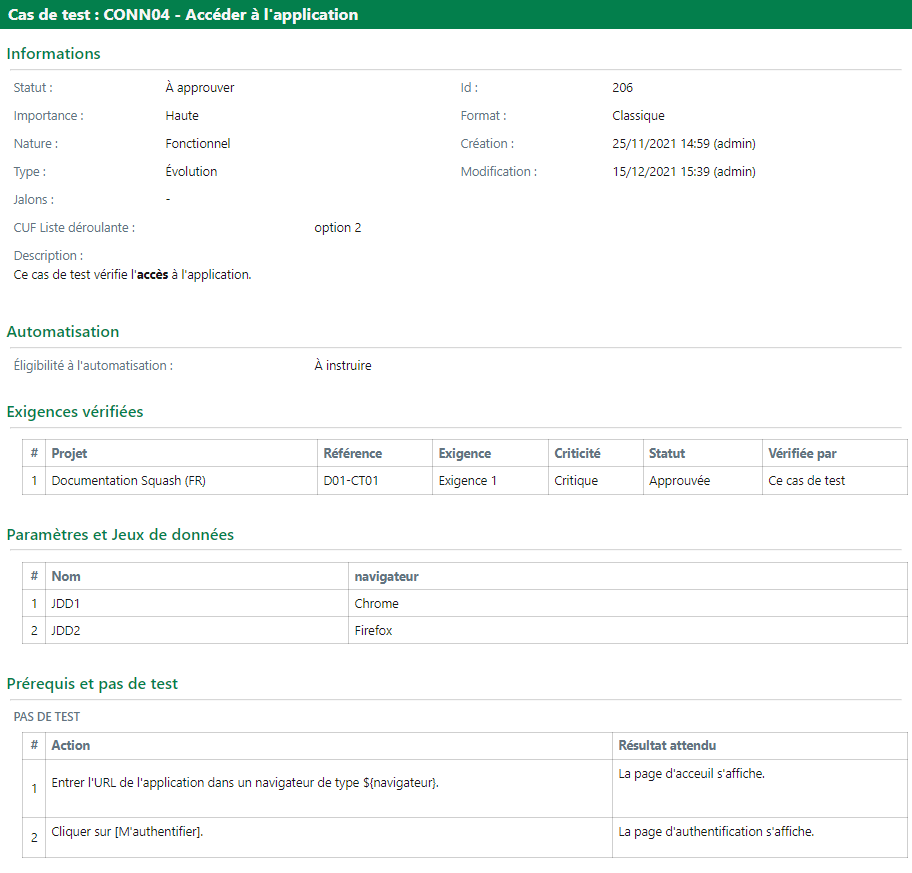912x873 pixels.
Task: Open the 'Documentation Squash (FR)' project cell
Action: pos(129,481)
